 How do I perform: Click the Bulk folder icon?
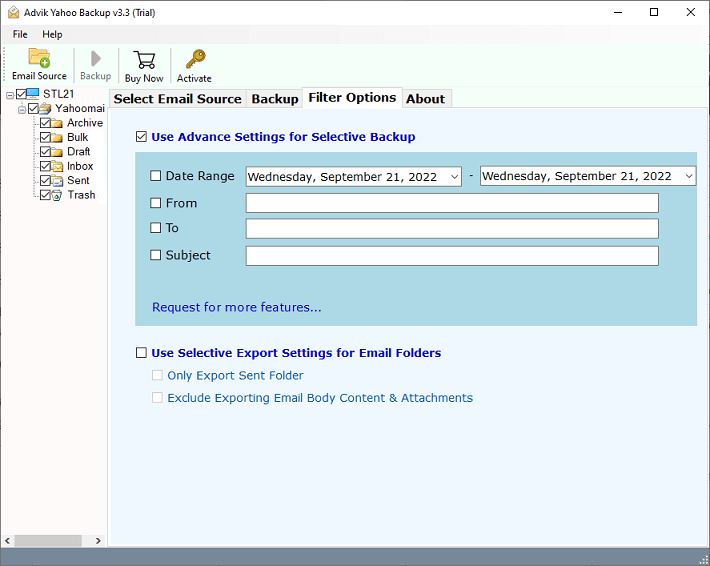click(57, 138)
